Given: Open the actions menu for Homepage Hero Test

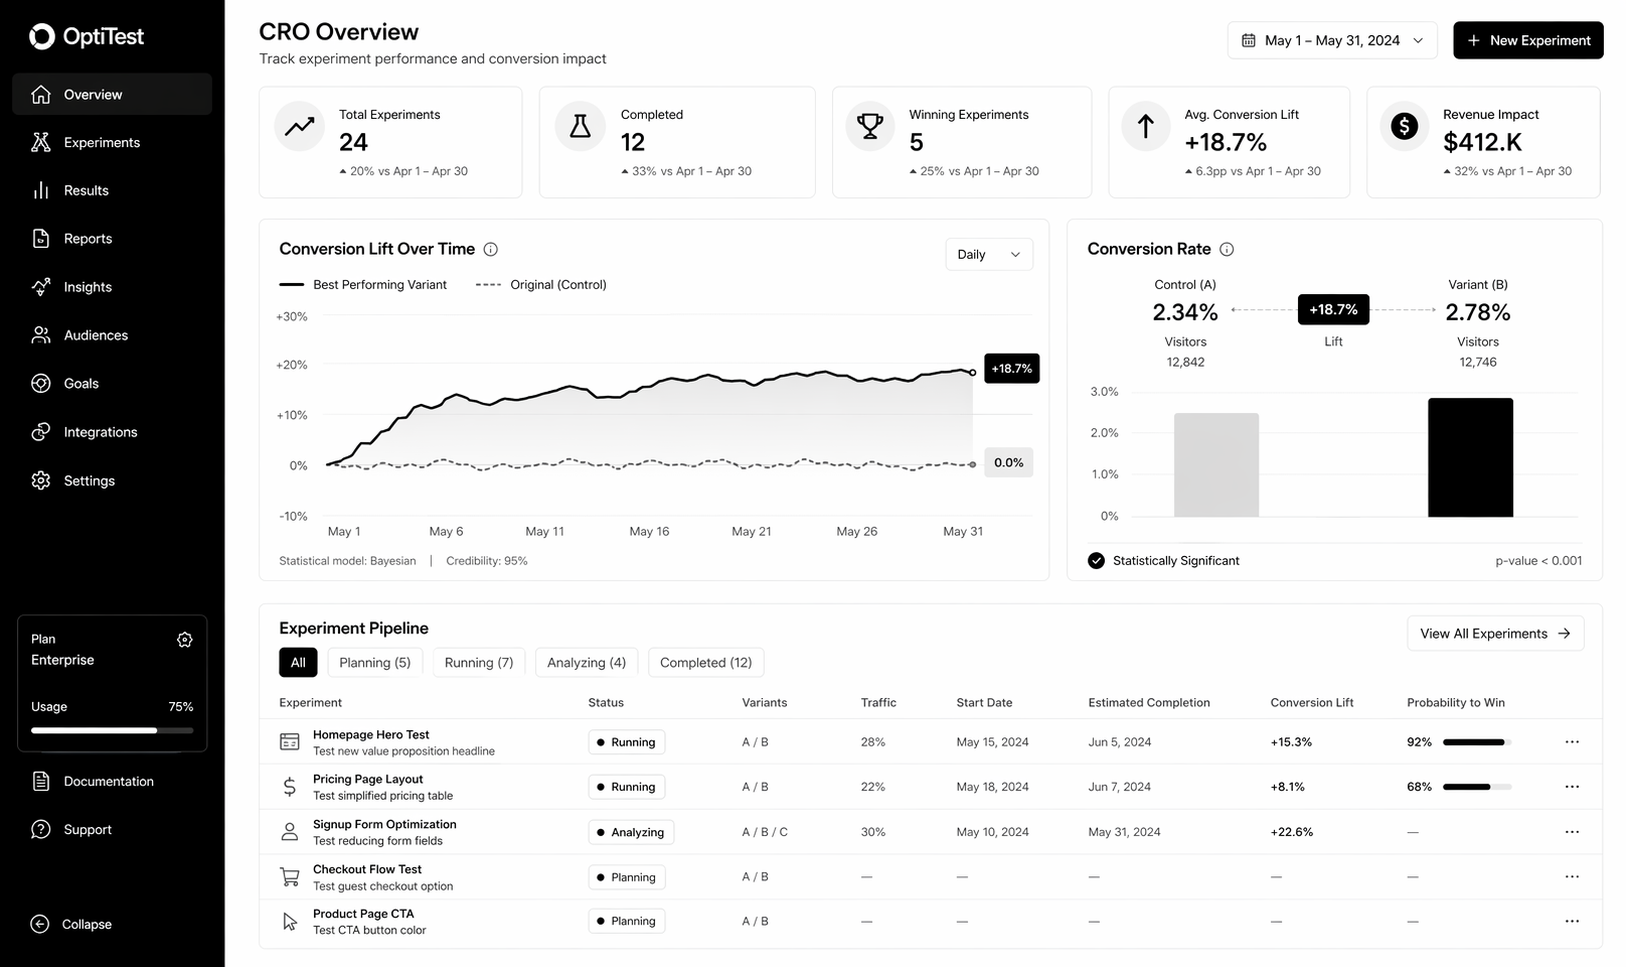Looking at the screenshot, I should [1572, 742].
